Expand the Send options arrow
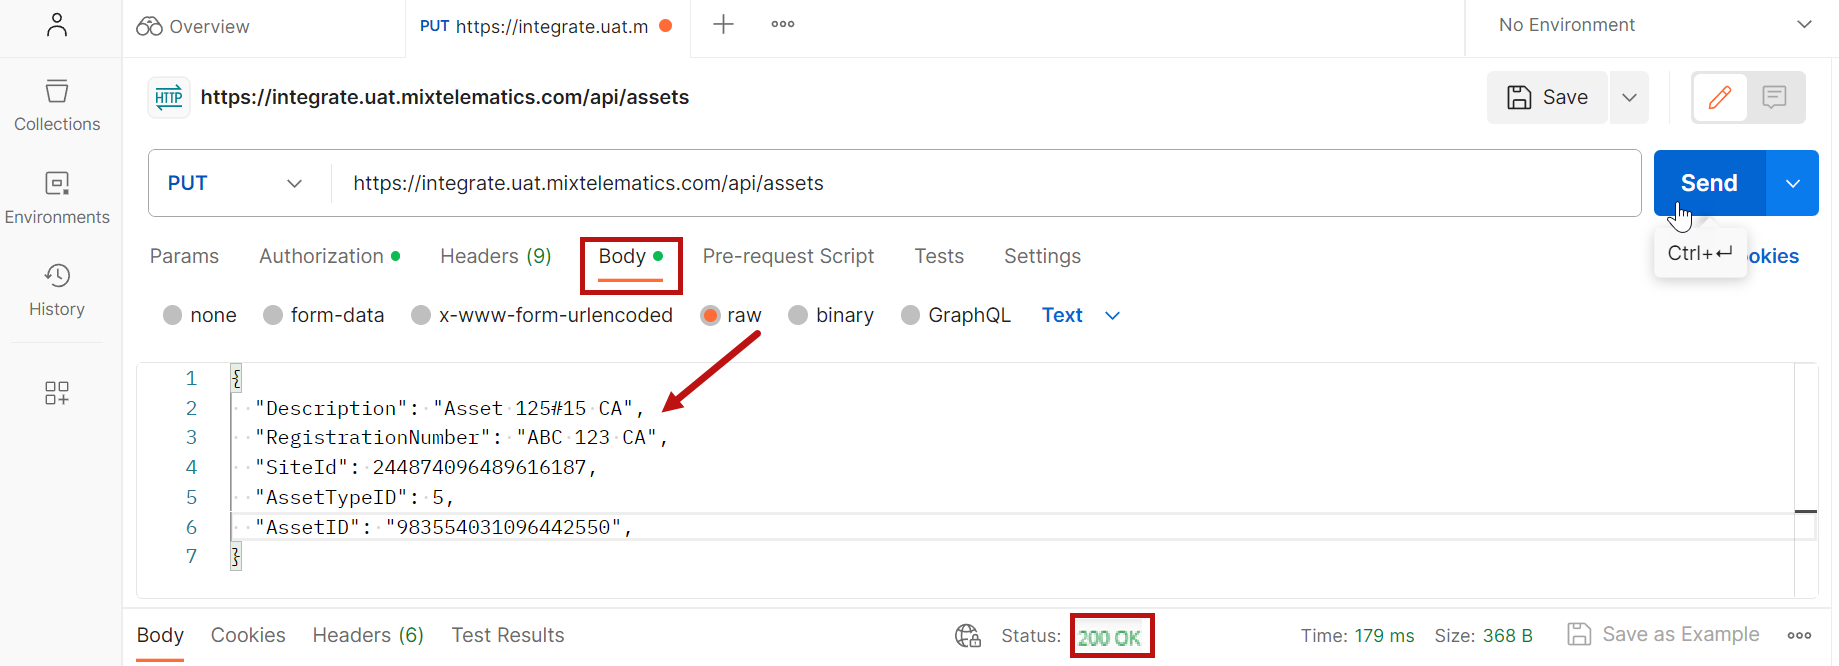 point(1793,183)
